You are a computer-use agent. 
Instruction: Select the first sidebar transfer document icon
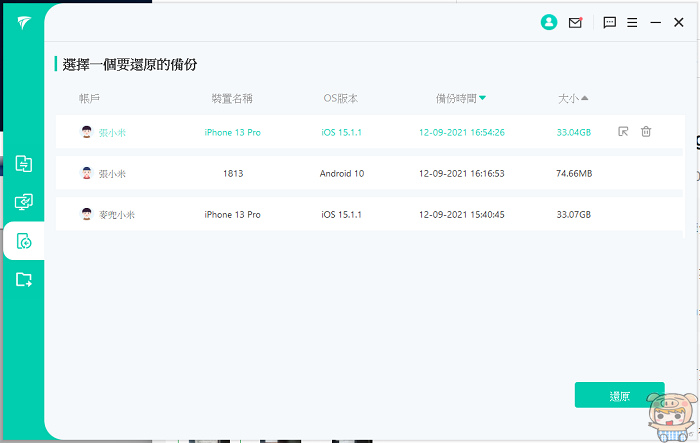24,163
